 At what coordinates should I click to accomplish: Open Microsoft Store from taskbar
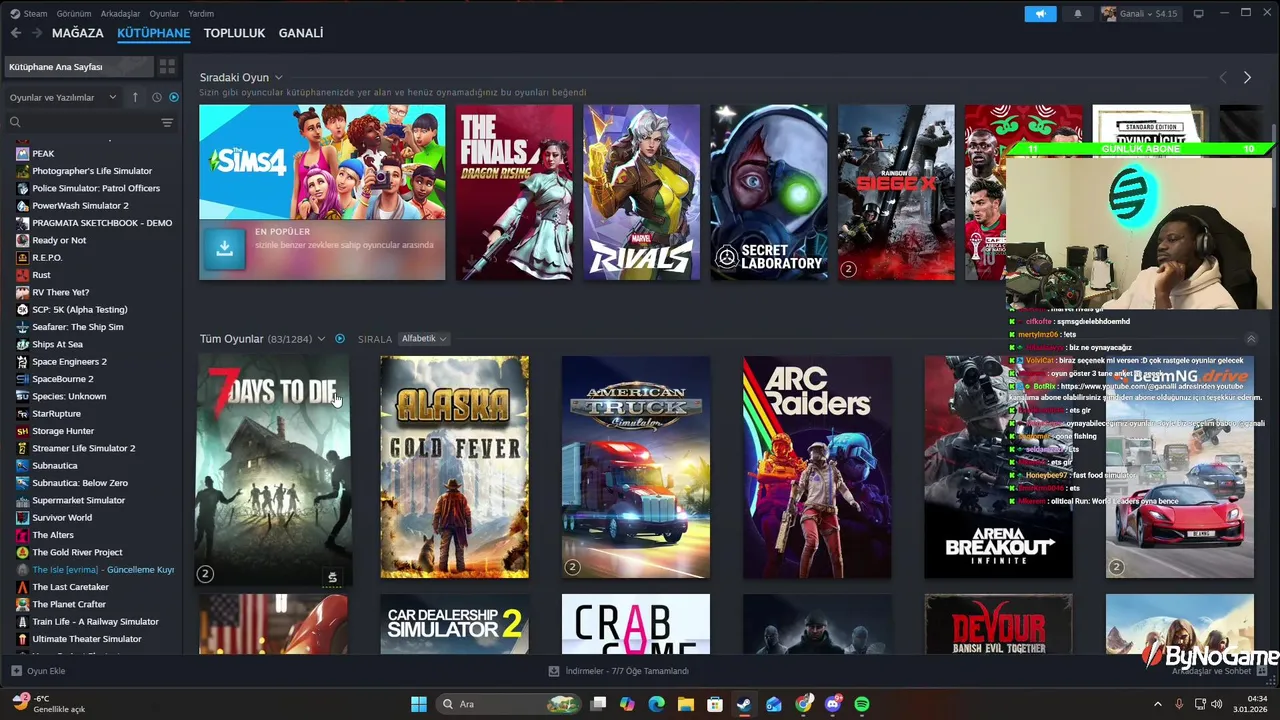(715, 704)
